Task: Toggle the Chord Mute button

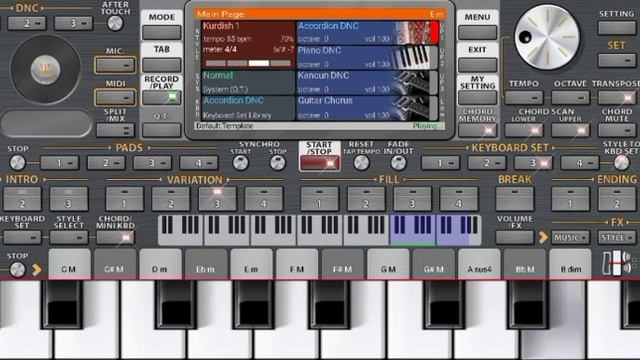Action: pyautogui.click(x=617, y=130)
